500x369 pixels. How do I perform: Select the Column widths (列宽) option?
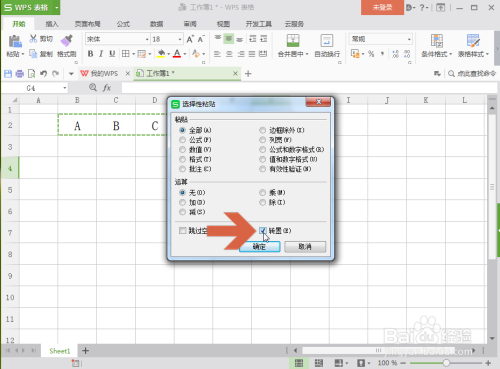point(263,140)
